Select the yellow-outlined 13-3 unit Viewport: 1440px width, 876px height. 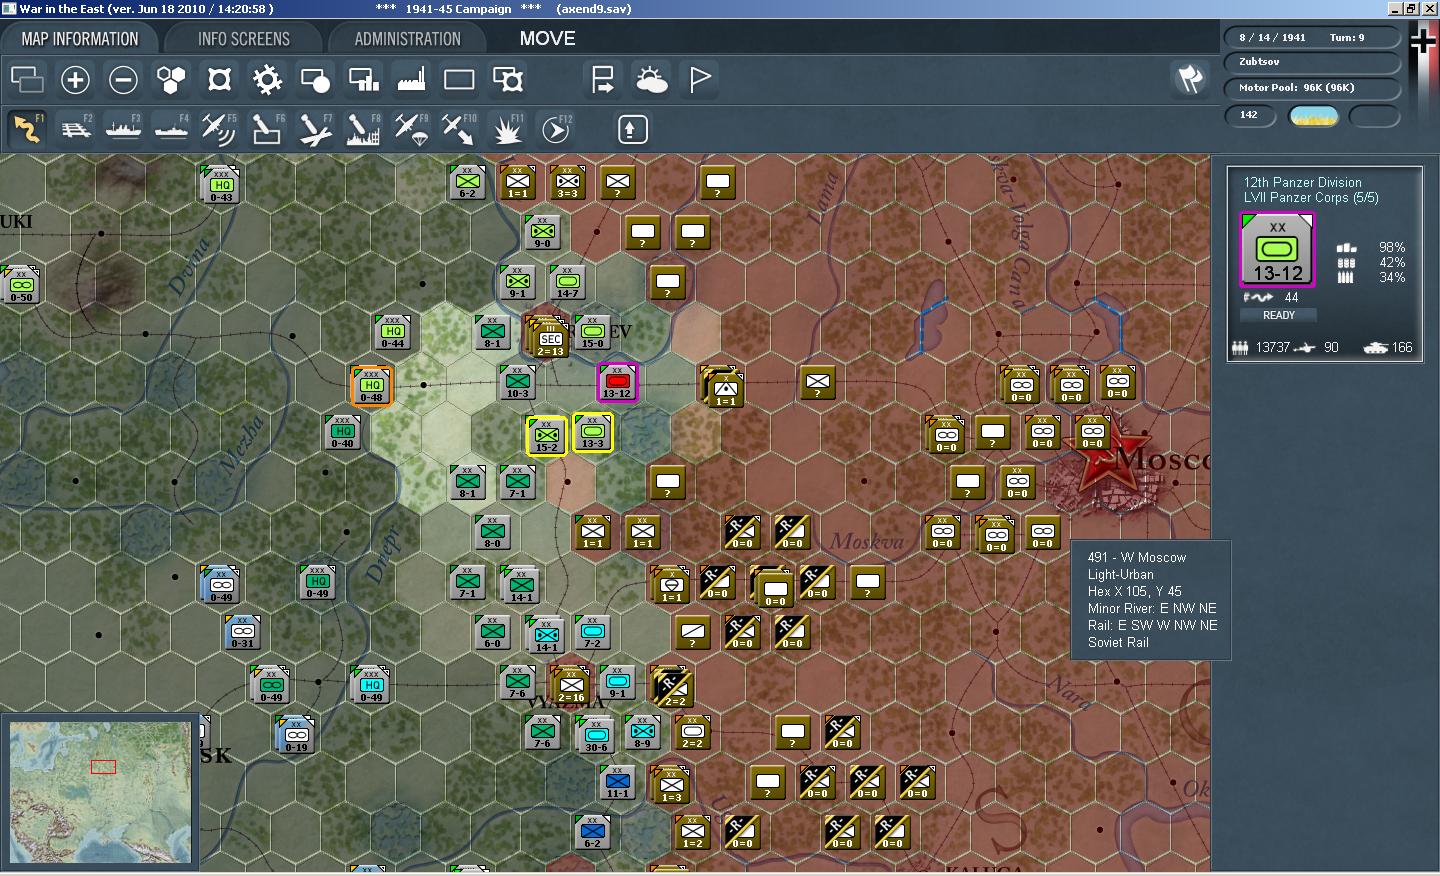tap(593, 433)
